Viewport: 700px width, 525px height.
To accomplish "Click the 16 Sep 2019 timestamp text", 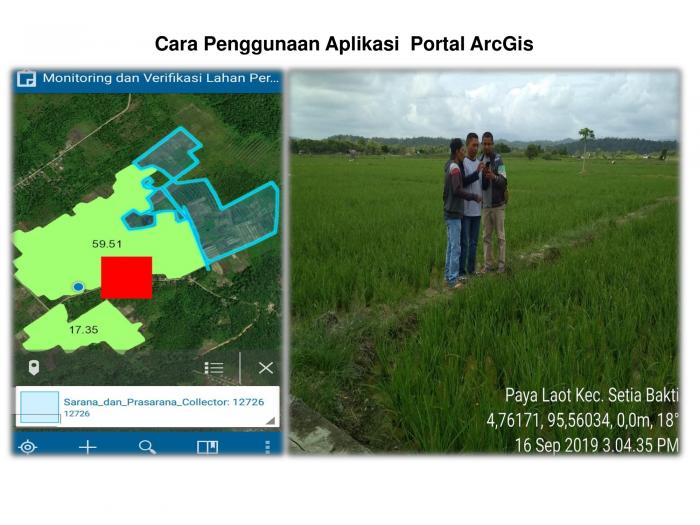I will click(x=596, y=445).
